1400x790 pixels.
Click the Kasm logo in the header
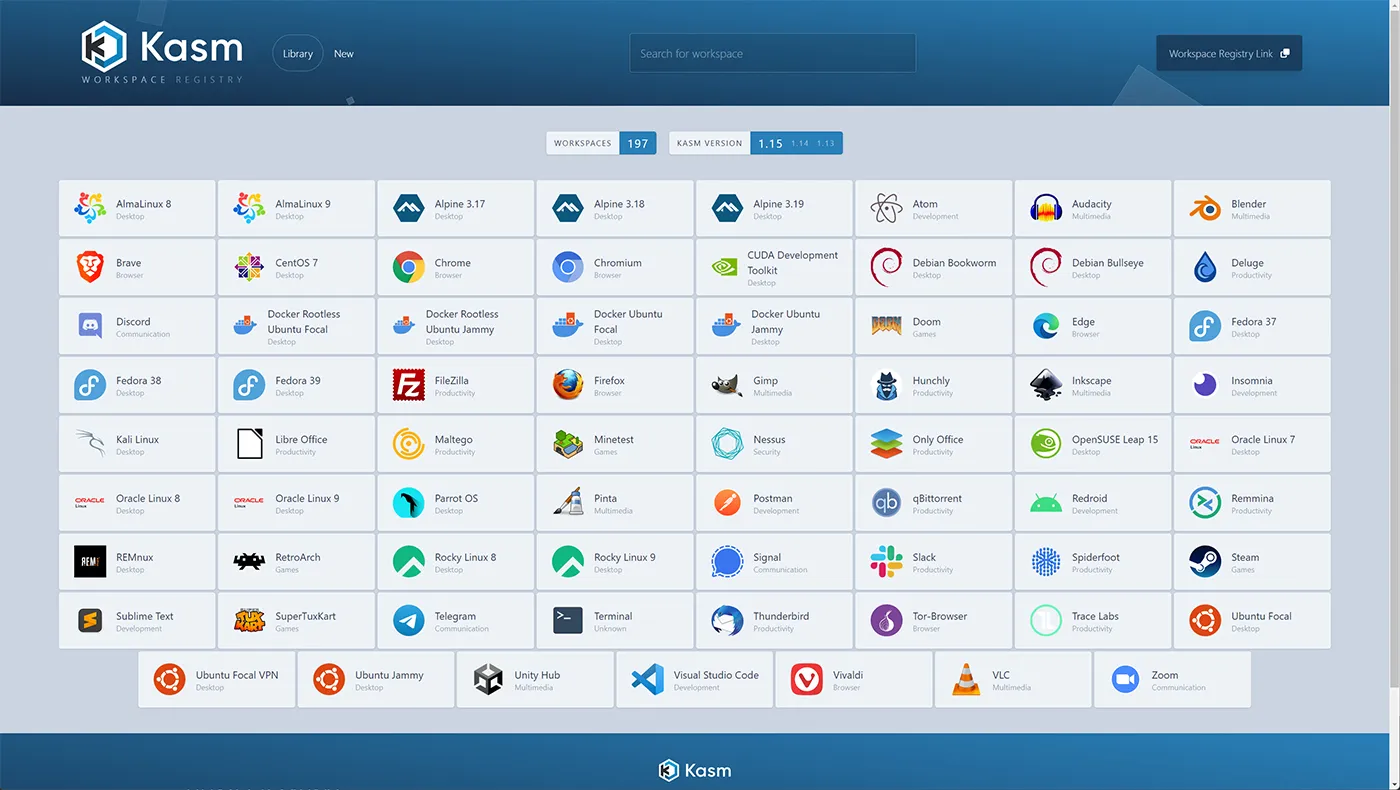click(x=162, y=52)
